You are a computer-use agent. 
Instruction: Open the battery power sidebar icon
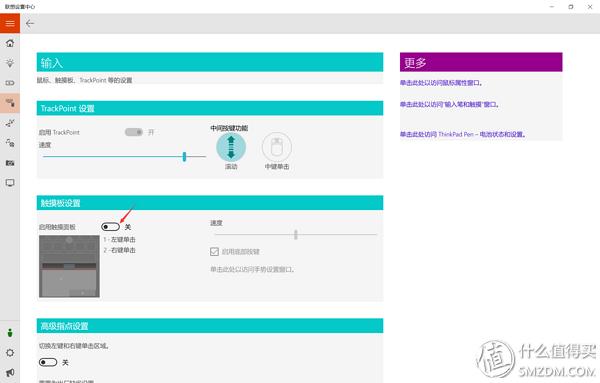click(10, 83)
